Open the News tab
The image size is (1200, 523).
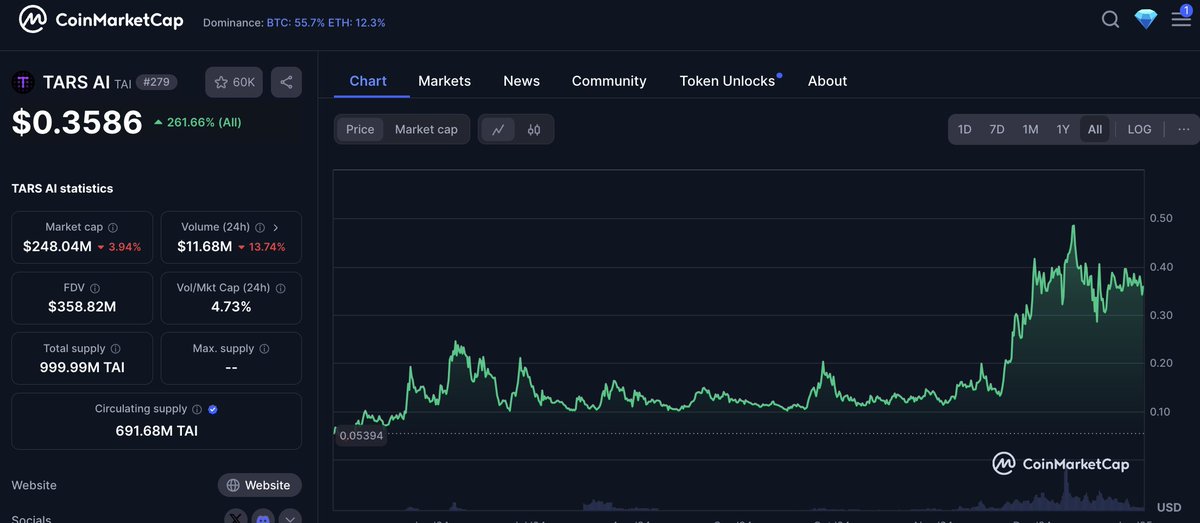click(521, 81)
